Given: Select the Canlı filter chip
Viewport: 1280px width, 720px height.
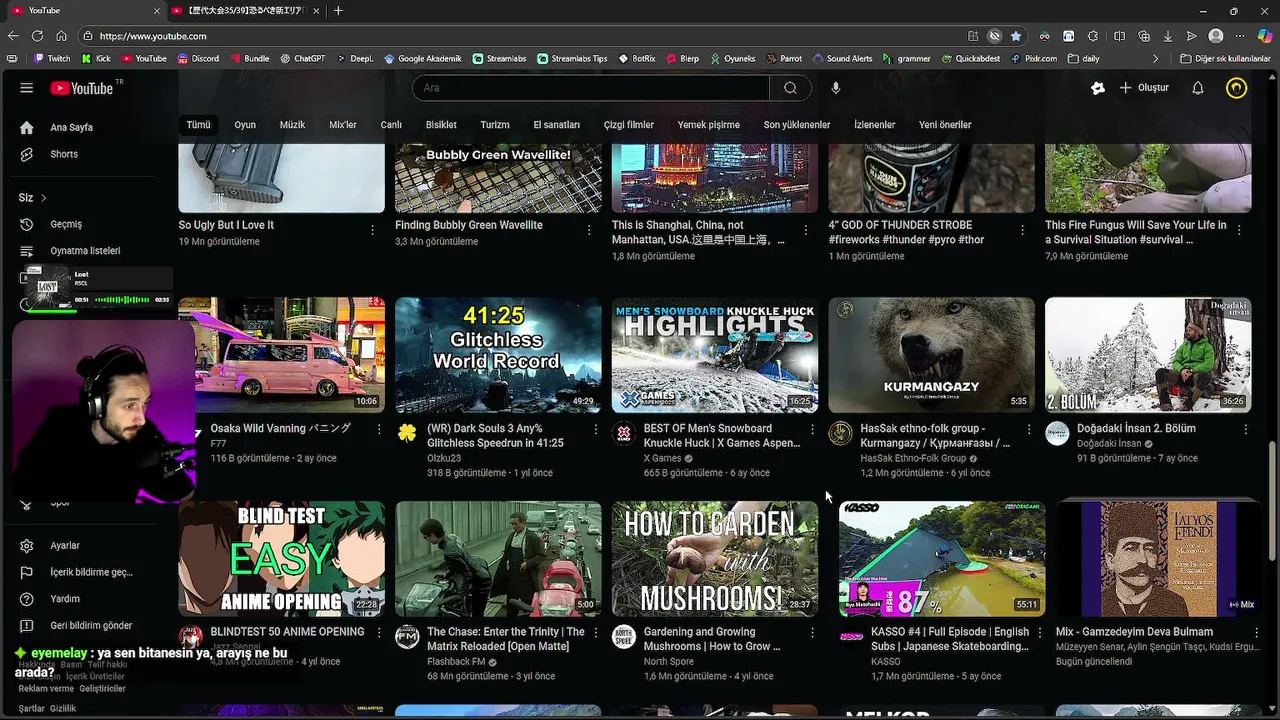Looking at the screenshot, I should coord(391,125).
